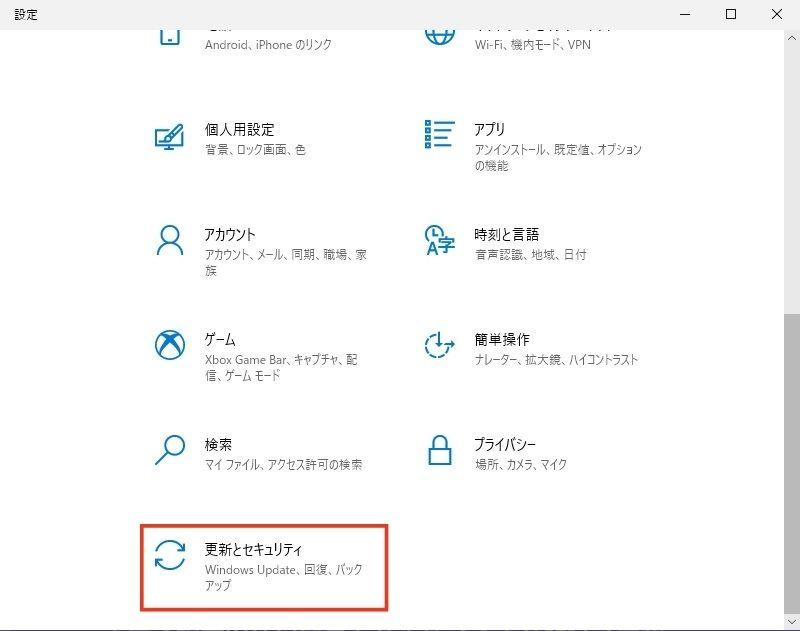Open プライバシー settings
Viewport: 800px width, 631px height.
click(508, 442)
